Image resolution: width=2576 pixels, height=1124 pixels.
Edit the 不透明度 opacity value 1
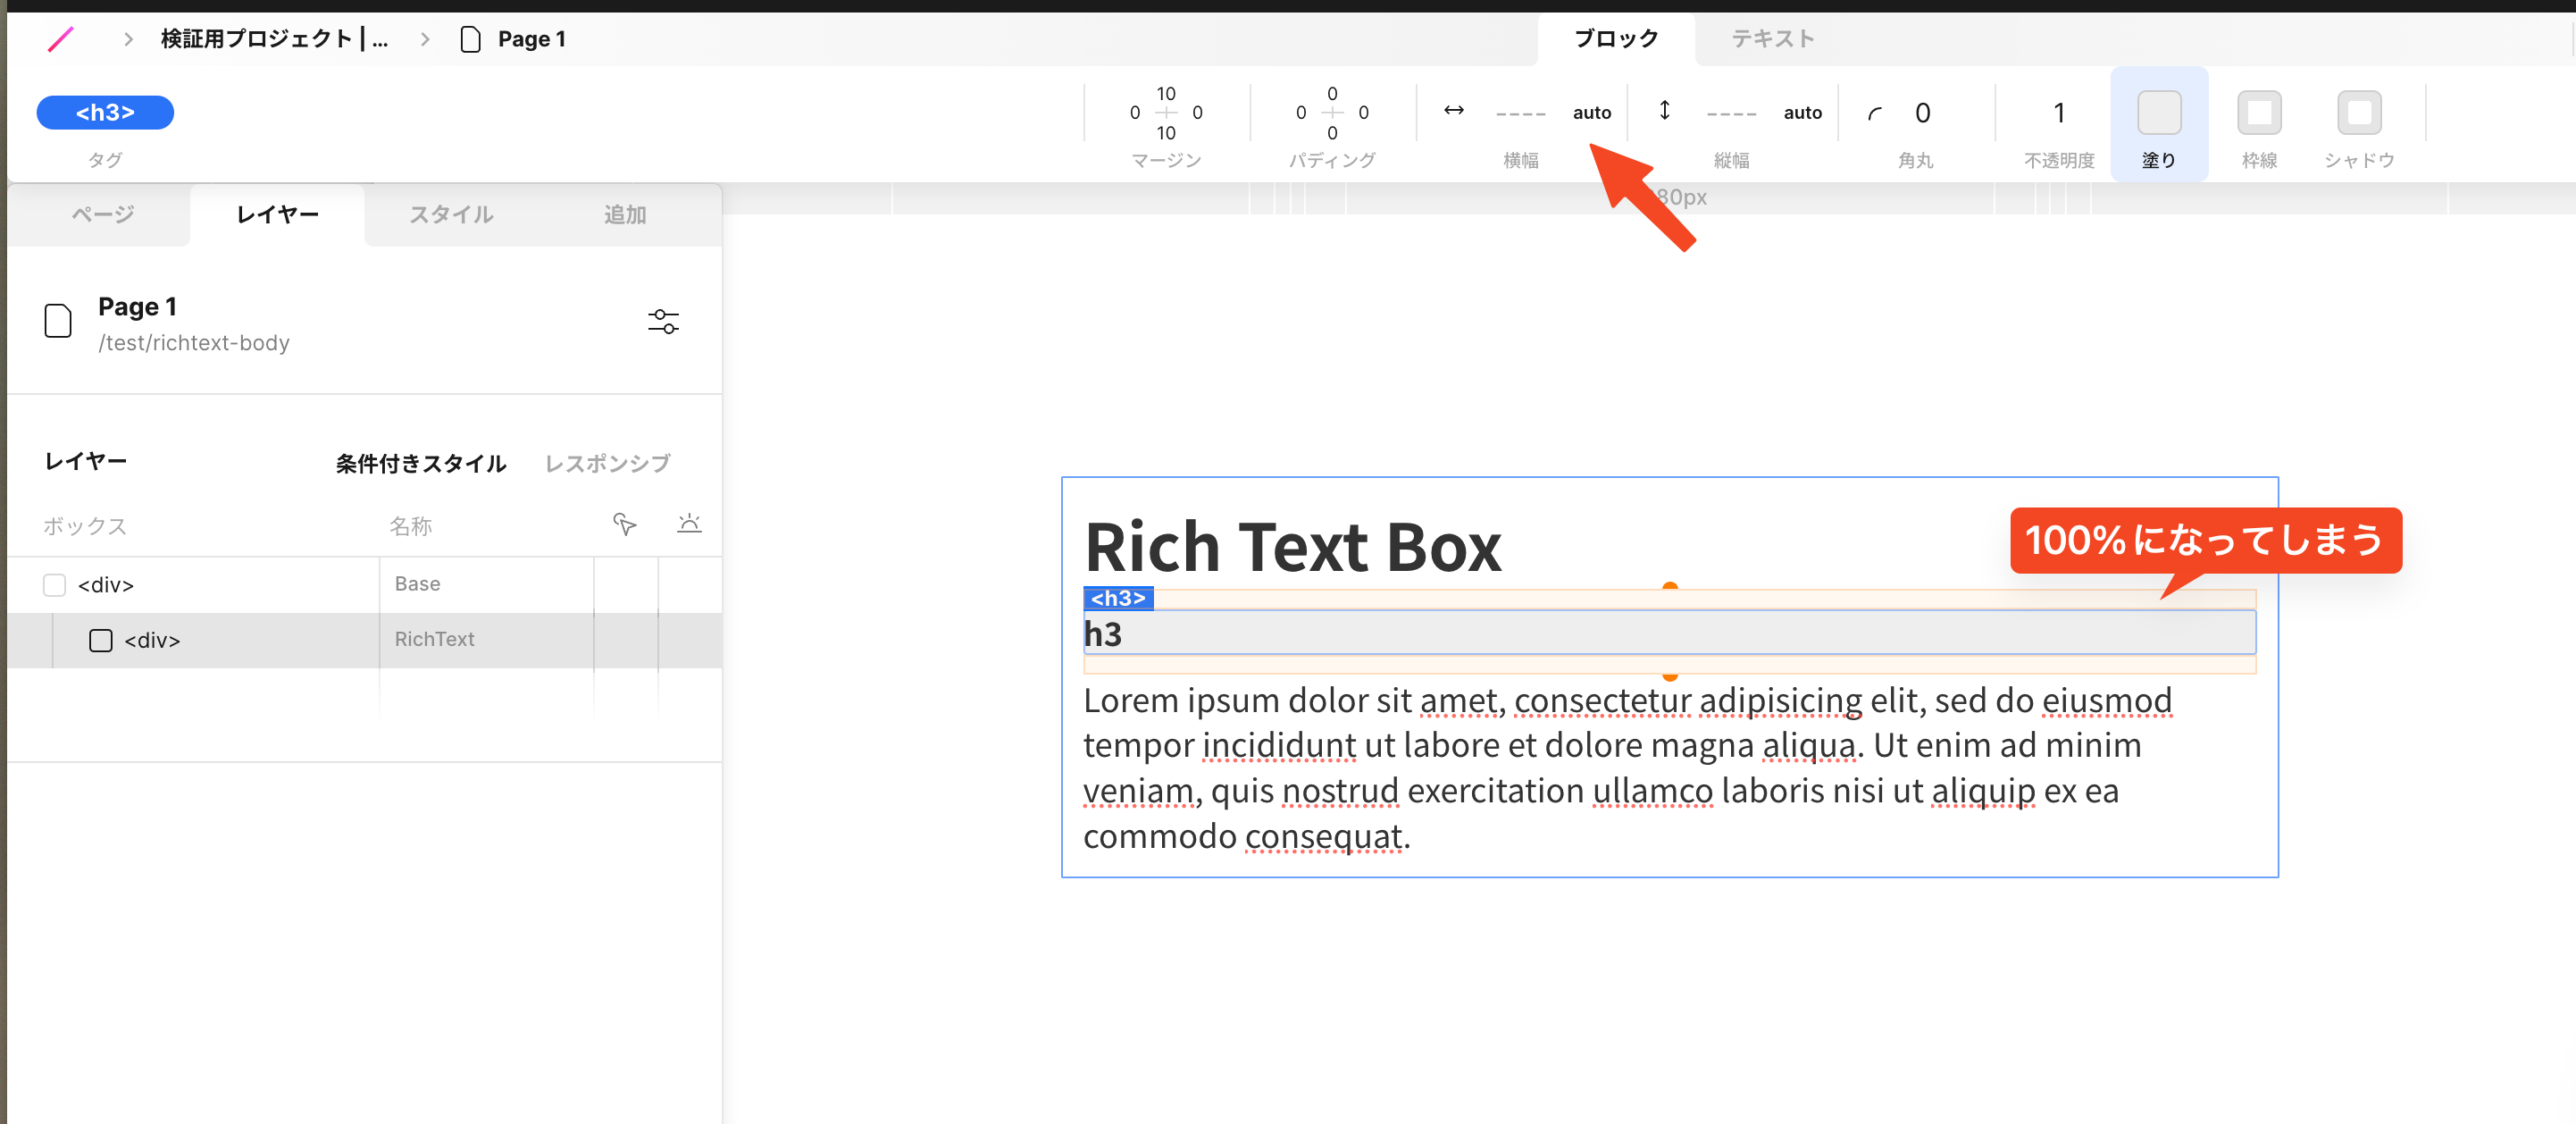(x=2059, y=113)
